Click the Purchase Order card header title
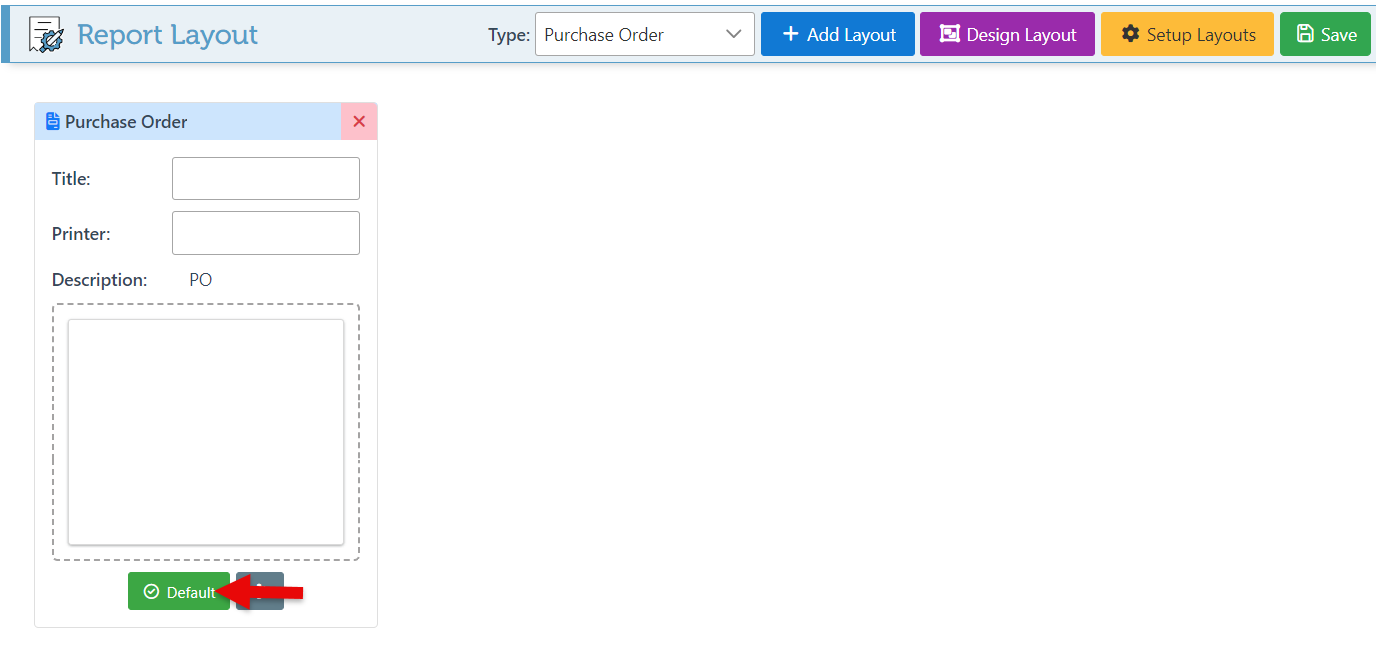This screenshot has width=1376, height=647. [126, 122]
